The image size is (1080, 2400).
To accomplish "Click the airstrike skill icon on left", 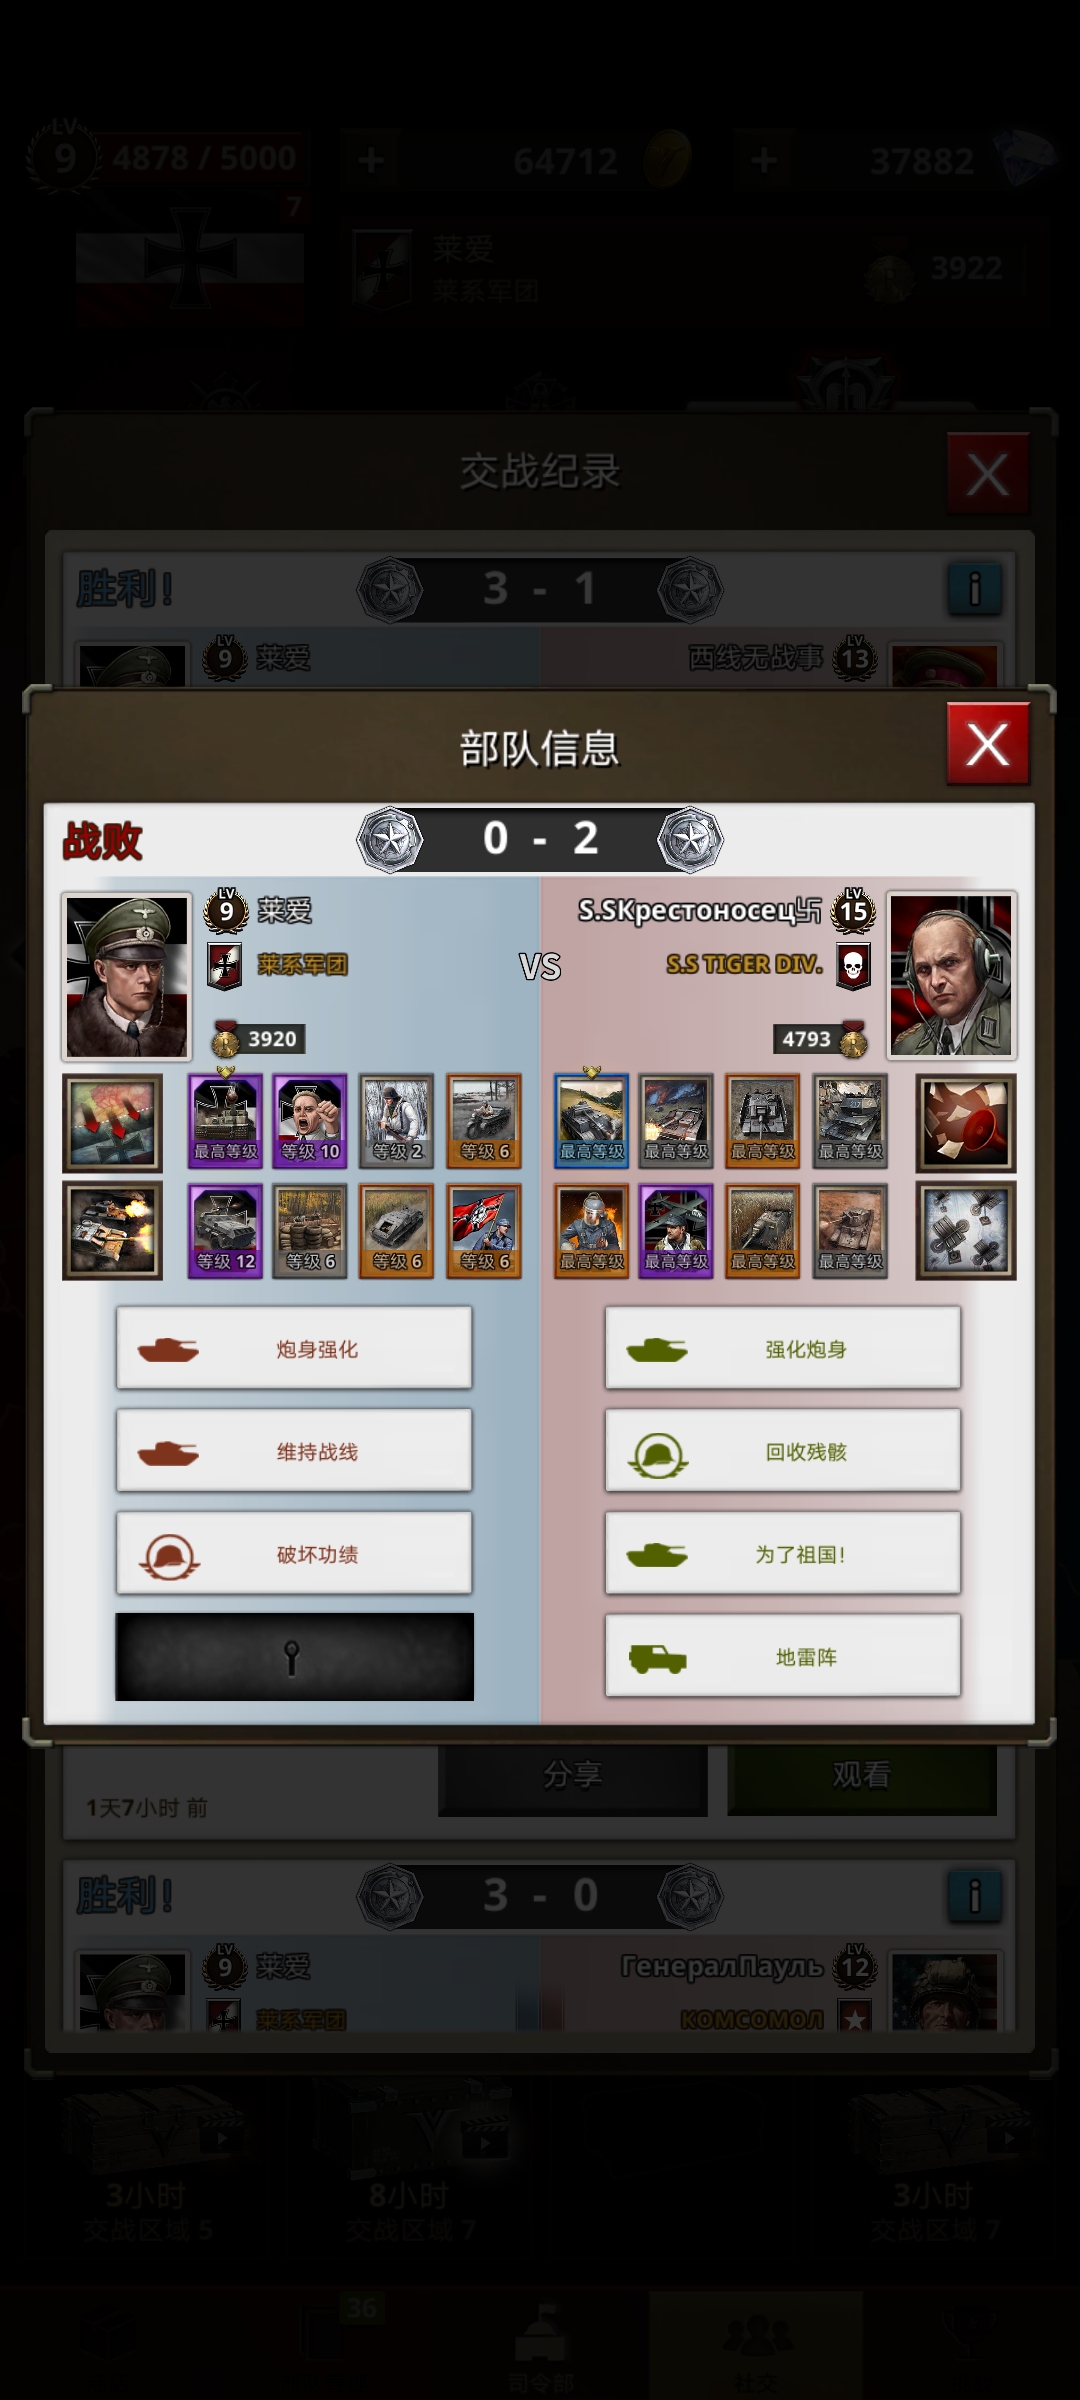I will [112, 1122].
